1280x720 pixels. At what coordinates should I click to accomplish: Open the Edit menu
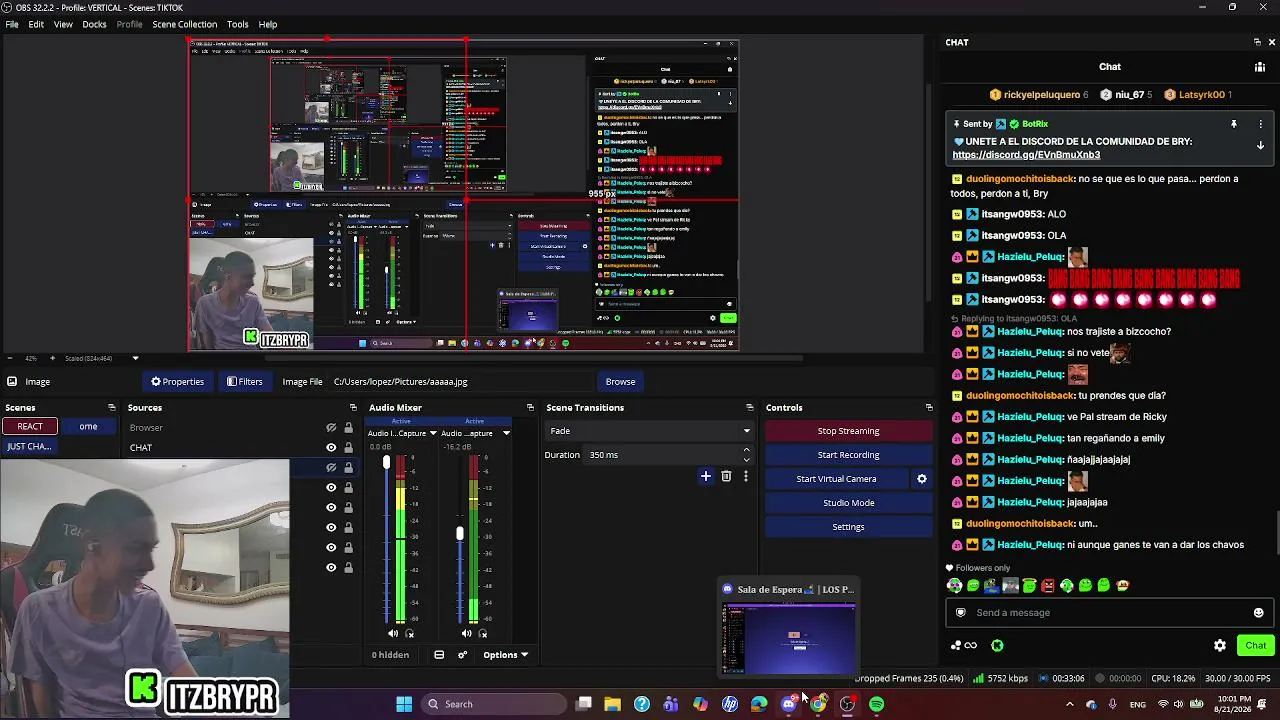36,24
